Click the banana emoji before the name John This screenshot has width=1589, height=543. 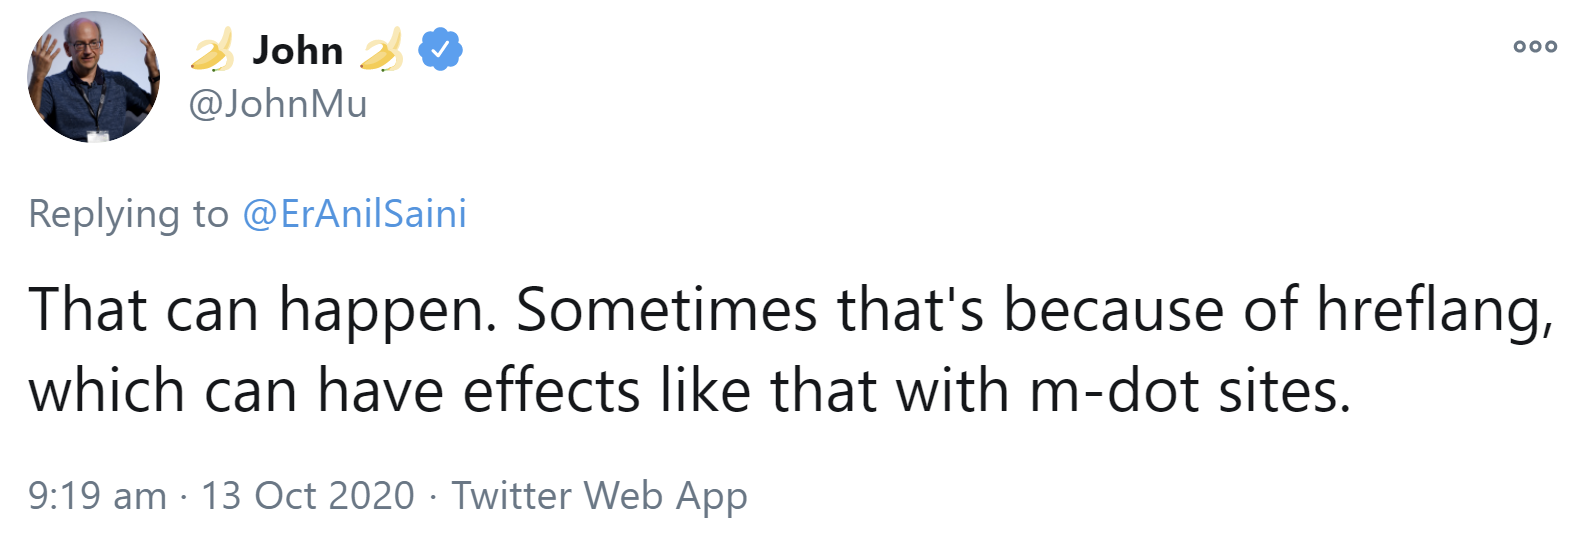[x=212, y=50]
